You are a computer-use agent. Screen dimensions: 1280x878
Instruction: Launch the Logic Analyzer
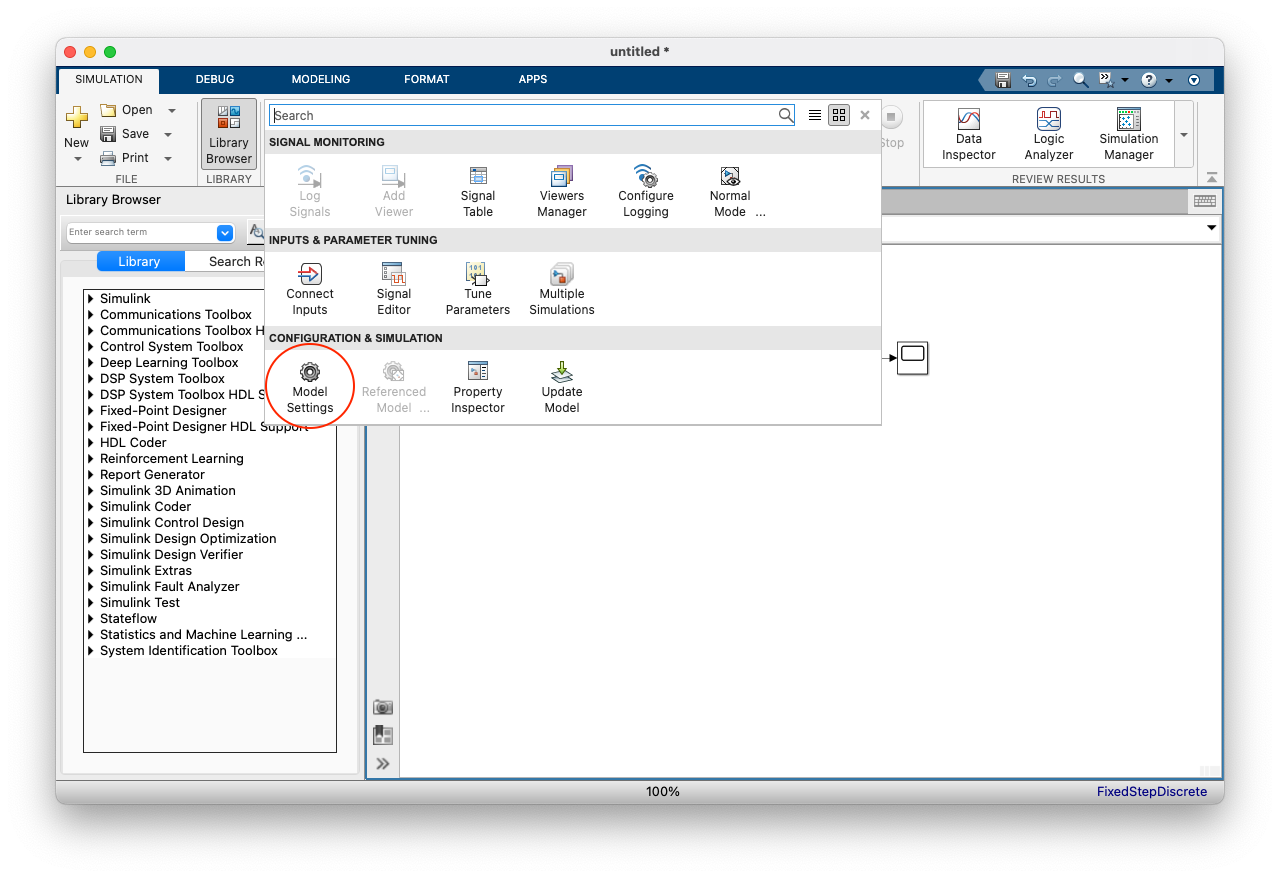point(1049,135)
